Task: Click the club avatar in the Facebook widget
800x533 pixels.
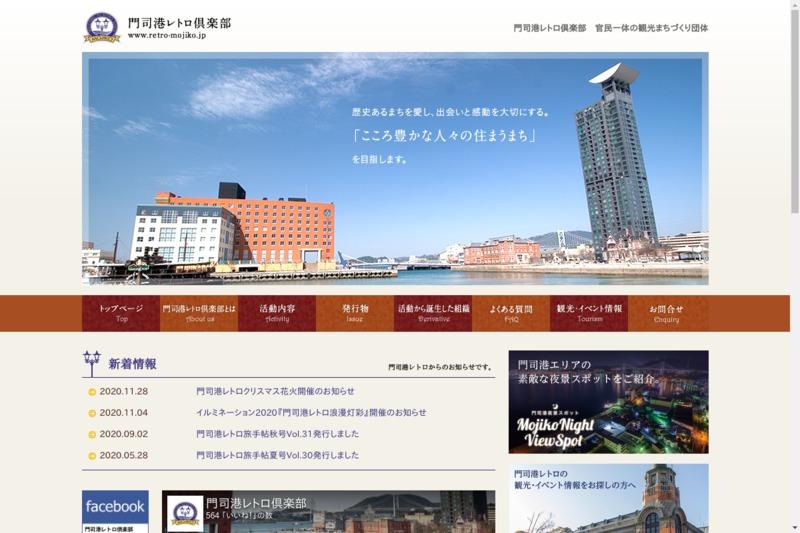Action: pyautogui.click(x=185, y=513)
